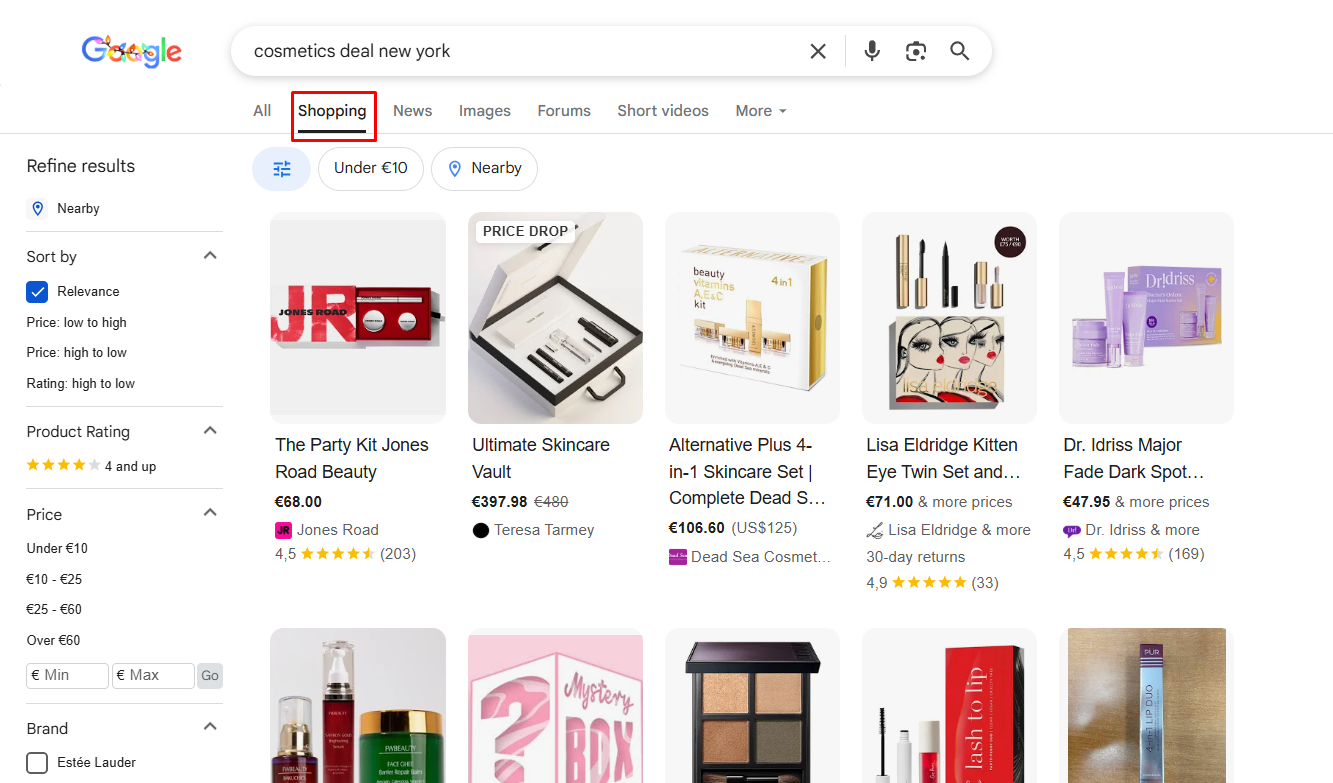The width and height of the screenshot is (1333, 783).
Task: Click the search magnifier icon
Action: 959,50
